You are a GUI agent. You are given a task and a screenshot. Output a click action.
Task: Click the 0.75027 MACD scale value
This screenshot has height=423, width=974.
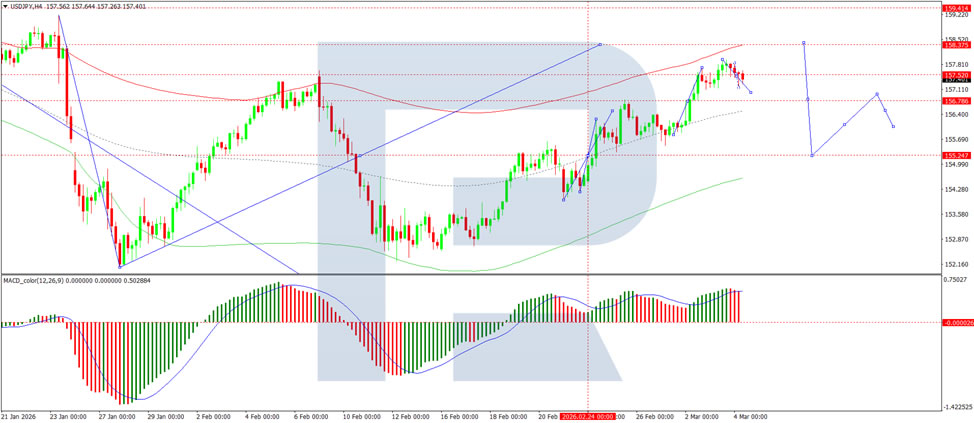click(x=955, y=279)
